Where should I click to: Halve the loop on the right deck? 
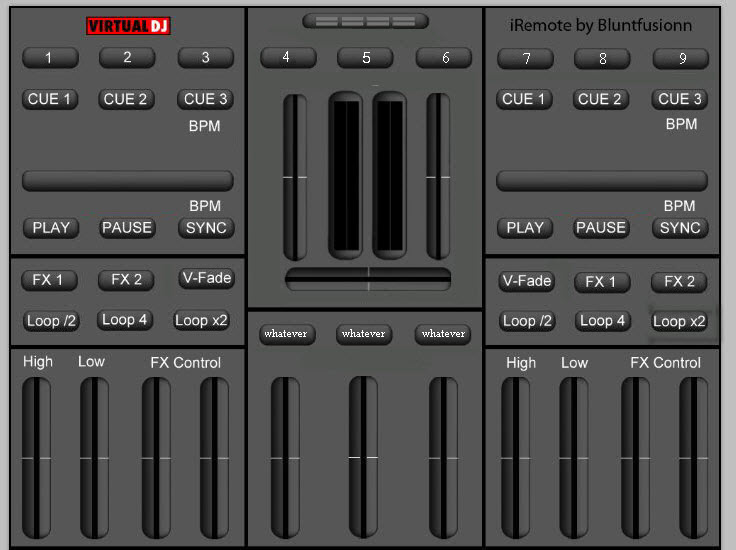point(527,321)
